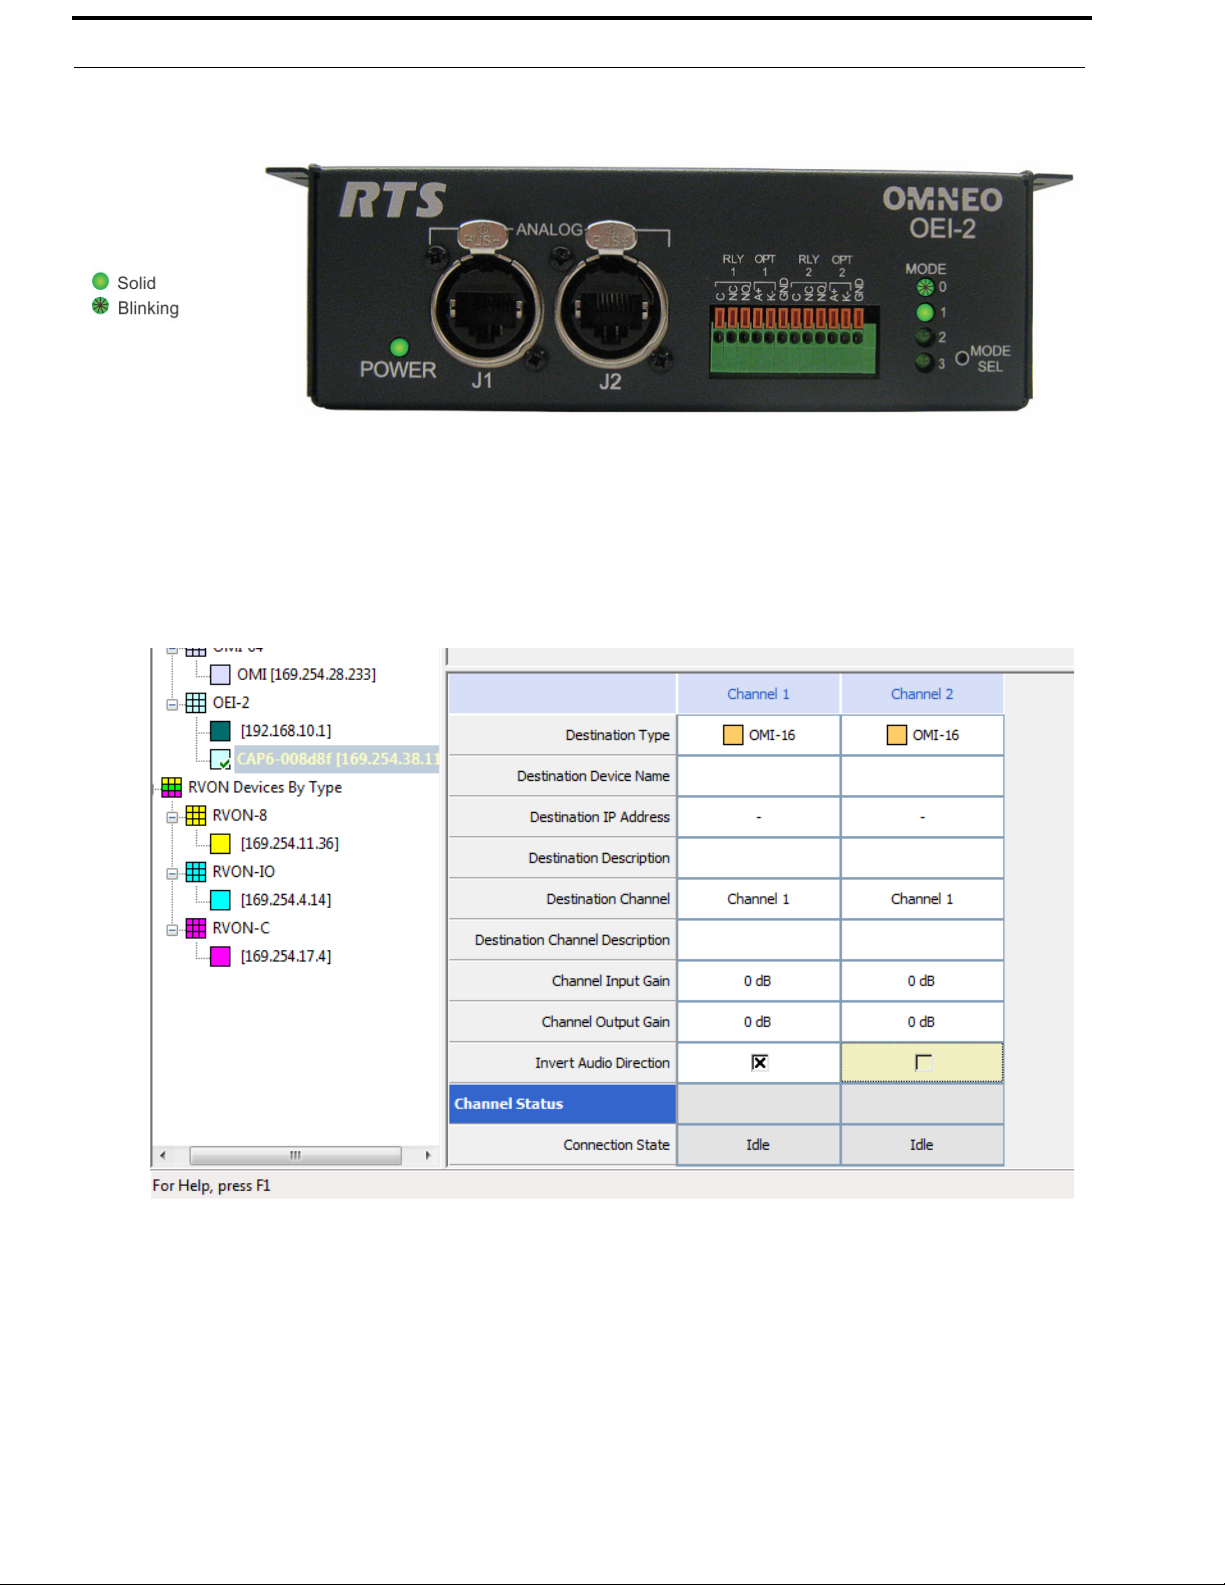Click the Blinking legend indicator icon
The height and width of the screenshot is (1585, 1225).
pyautogui.click(x=100, y=306)
